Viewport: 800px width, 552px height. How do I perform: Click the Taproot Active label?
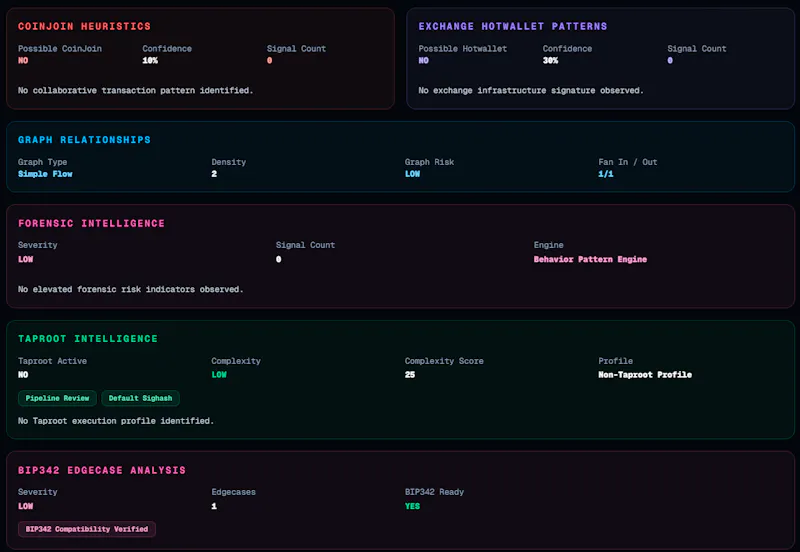click(x=52, y=361)
